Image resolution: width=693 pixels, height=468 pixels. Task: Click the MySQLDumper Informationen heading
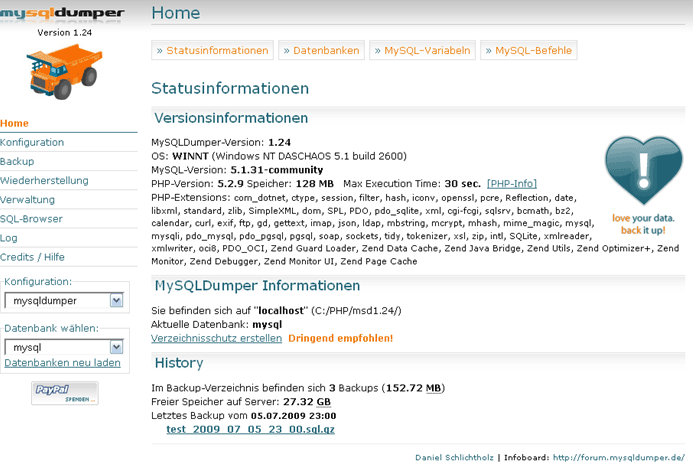tap(257, 285)
